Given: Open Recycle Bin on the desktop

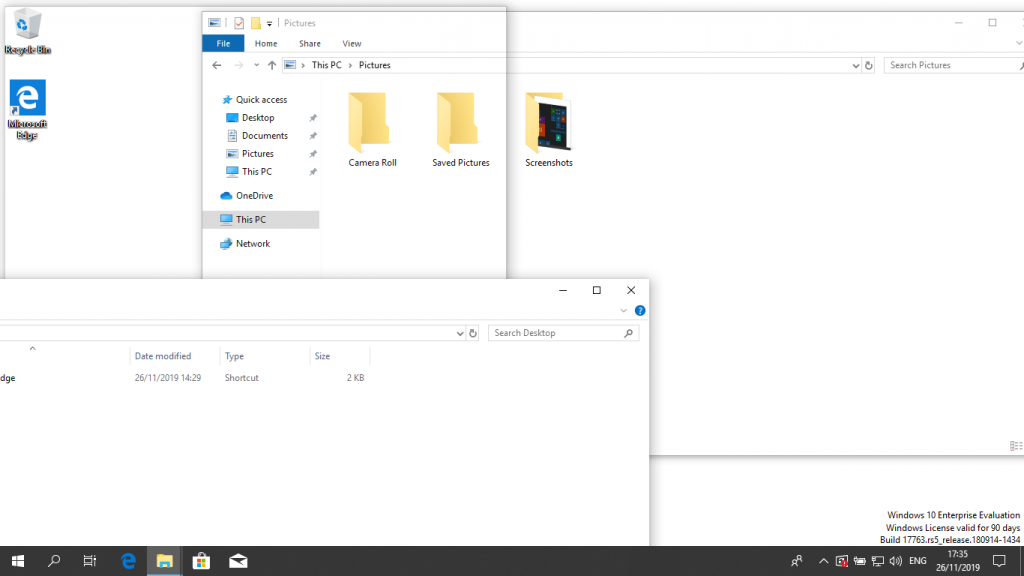Looking at the screenshot, I should (27, 31).
